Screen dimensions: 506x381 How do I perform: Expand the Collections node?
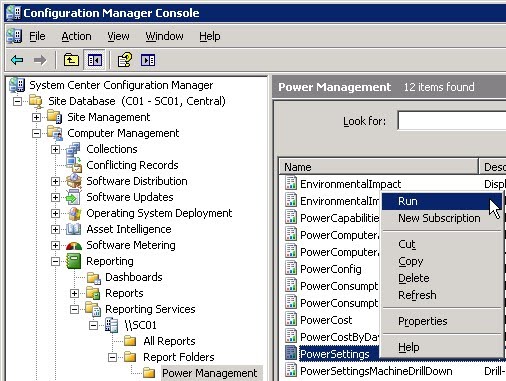[x=55, y=149]
